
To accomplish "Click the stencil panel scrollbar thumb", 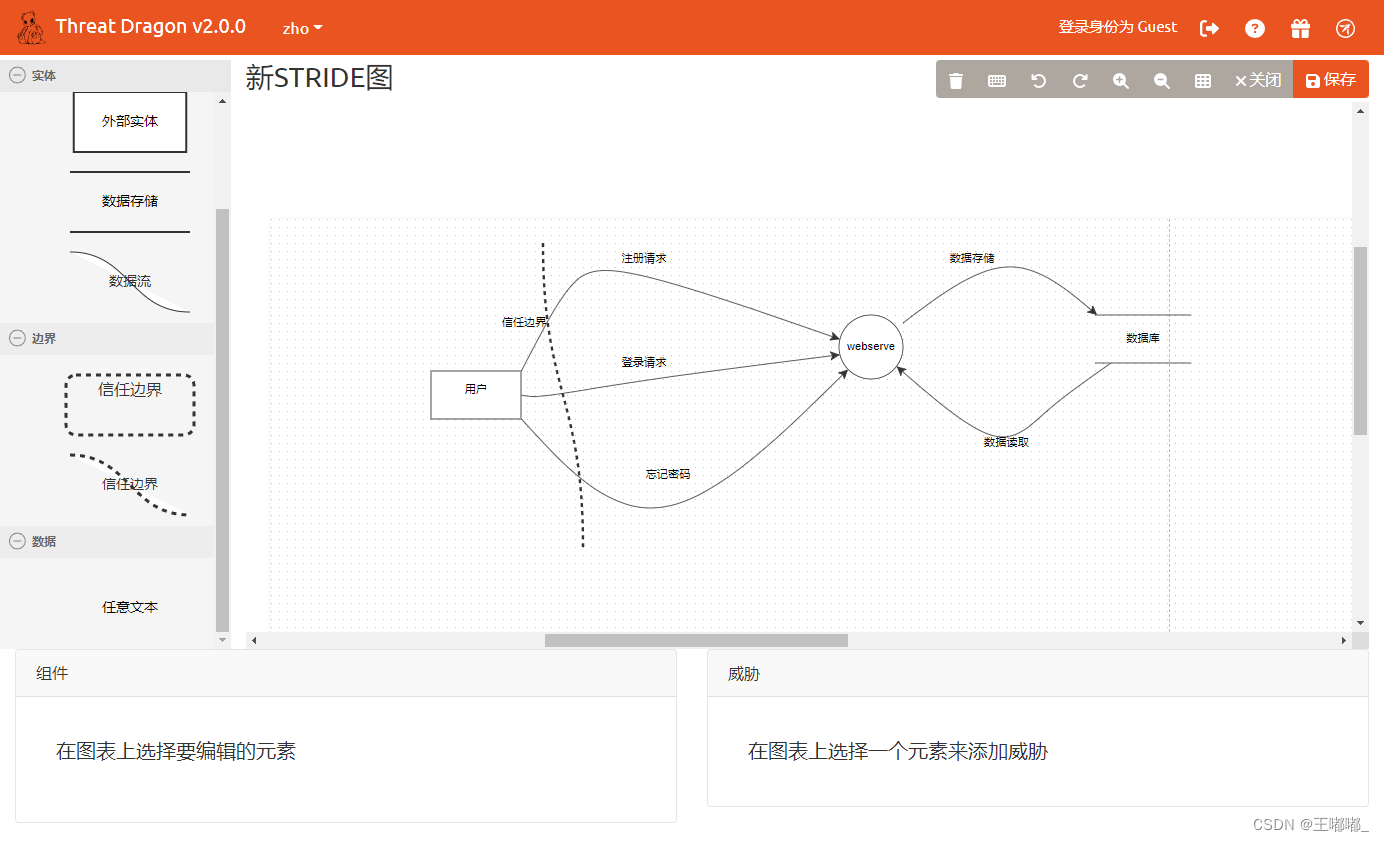I will [x=222, y=420].
